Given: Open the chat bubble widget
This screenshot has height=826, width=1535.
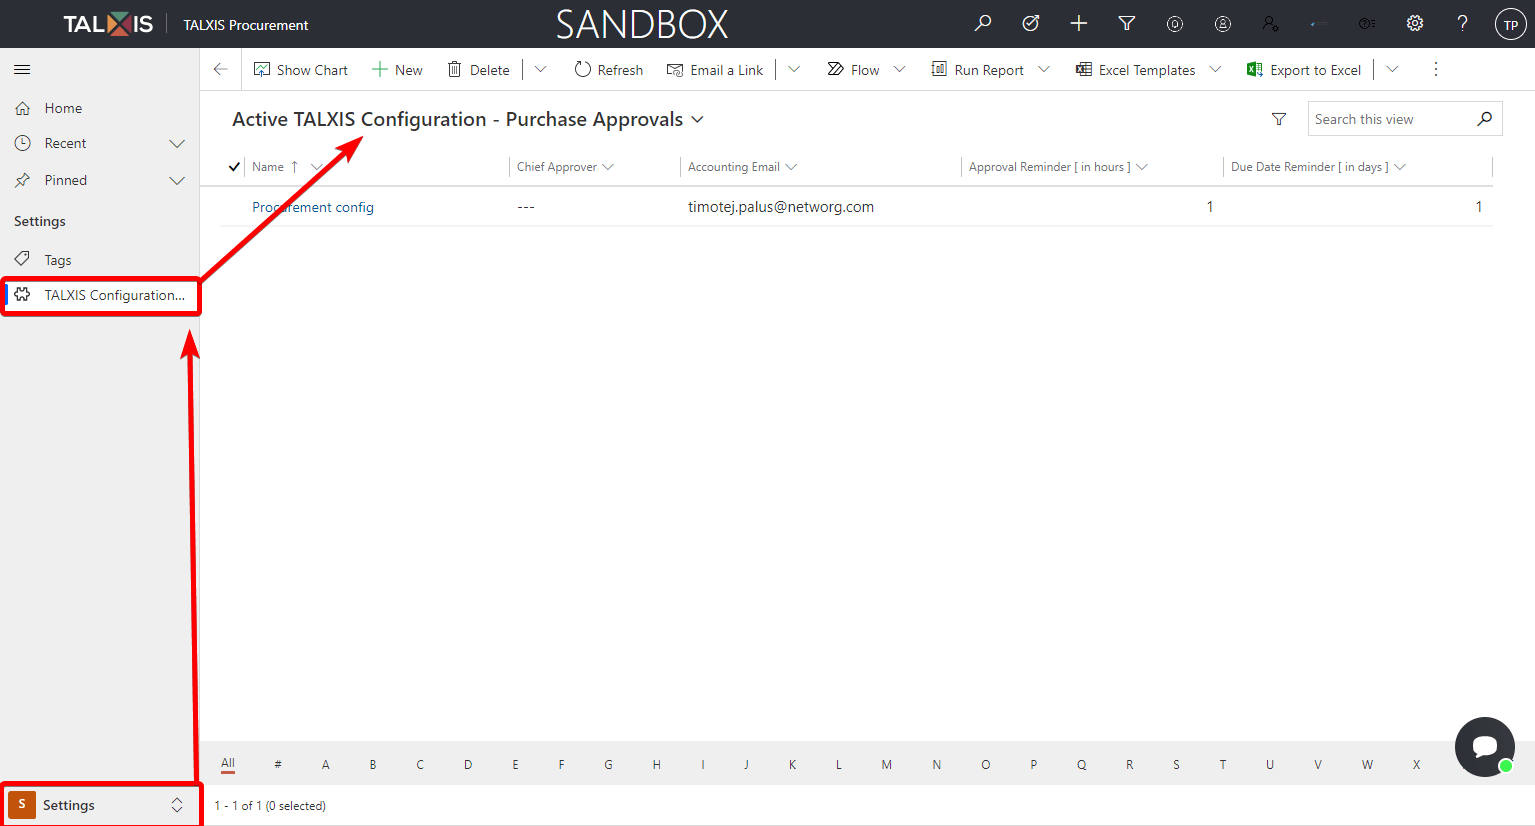Looking at the screenshot, I should pyautogui.click(x=1485, y=746).
